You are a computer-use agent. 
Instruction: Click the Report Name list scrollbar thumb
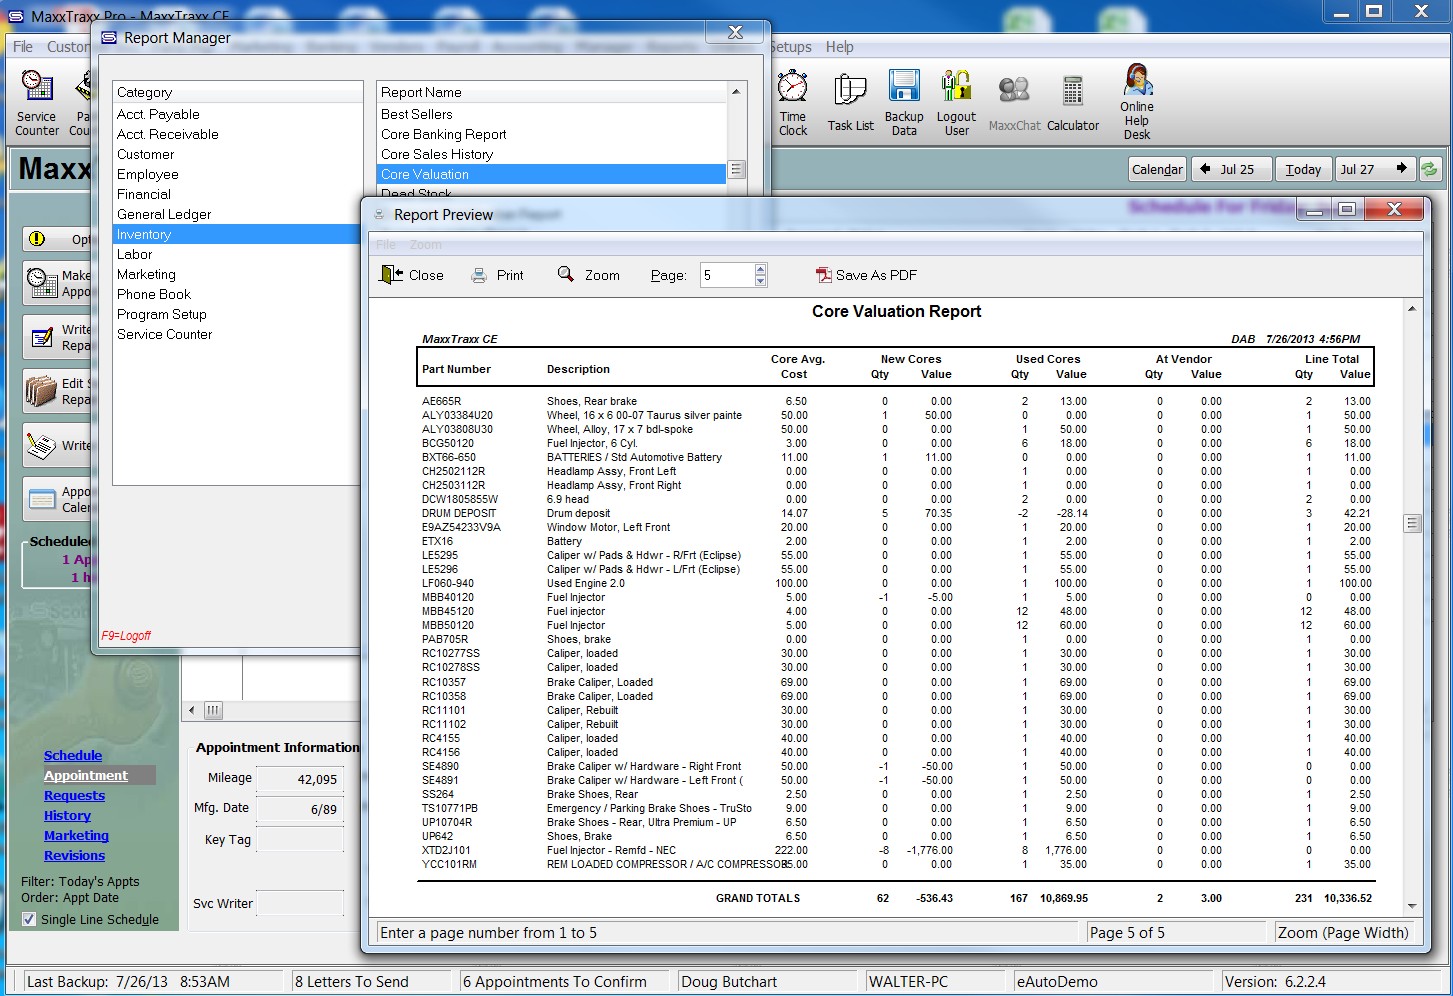tap(736, 169)
